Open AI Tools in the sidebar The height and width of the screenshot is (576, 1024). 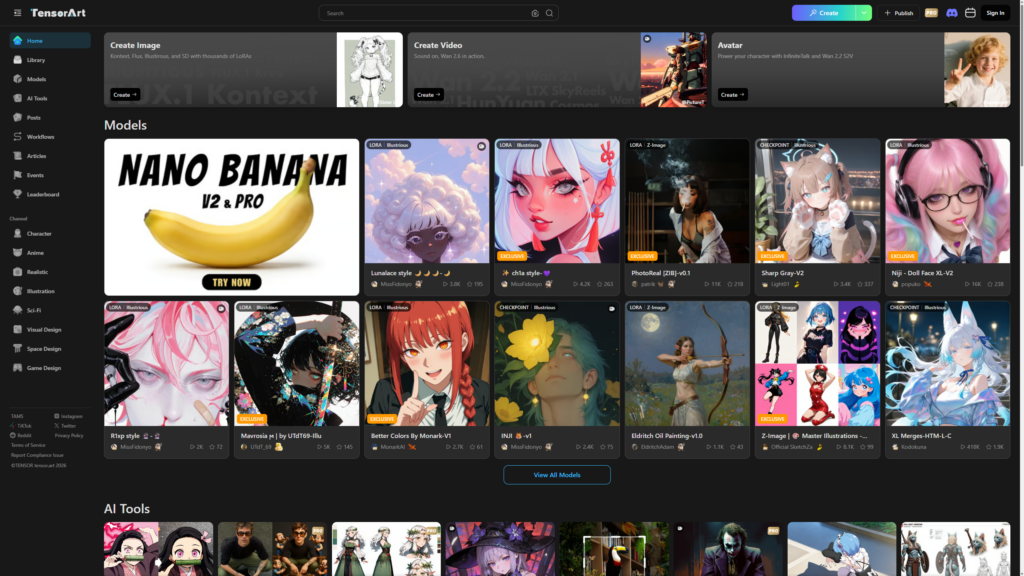(x=37, y=98)
